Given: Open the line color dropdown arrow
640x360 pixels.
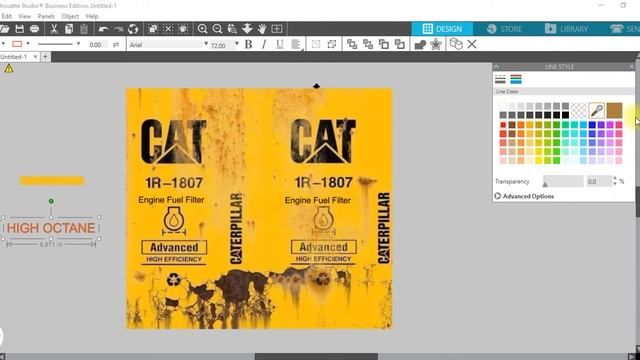Looking at the screenshot, I should click(28, 44).
